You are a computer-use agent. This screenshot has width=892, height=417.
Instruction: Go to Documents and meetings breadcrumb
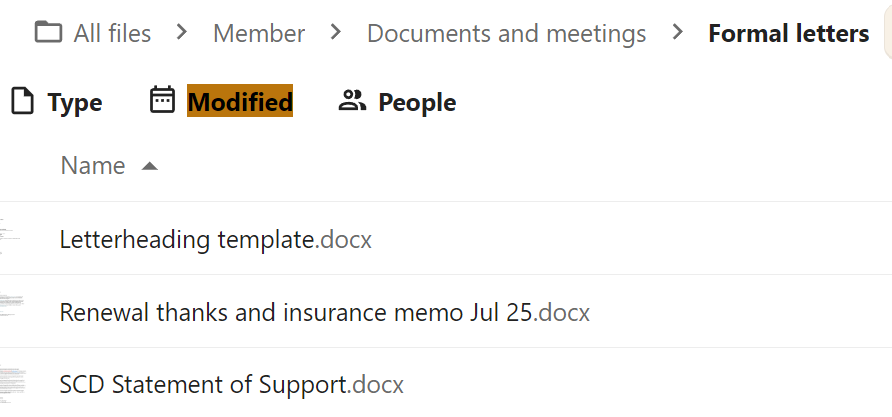click(506, 33)
